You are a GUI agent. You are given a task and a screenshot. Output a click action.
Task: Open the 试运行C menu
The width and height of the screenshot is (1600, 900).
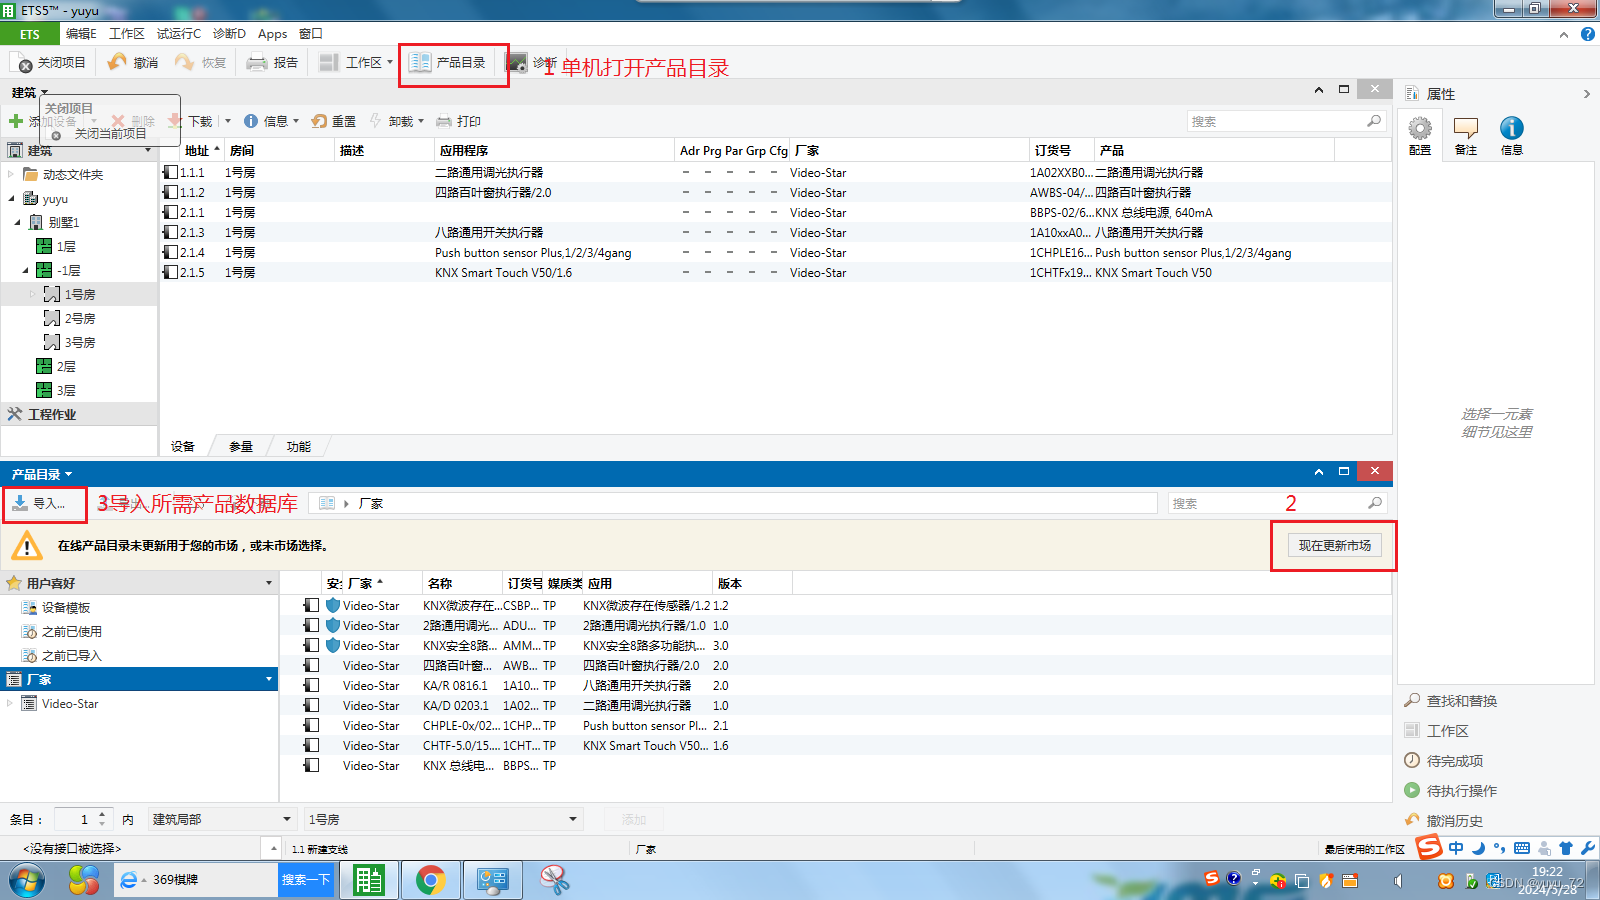[x=179, y=34]
